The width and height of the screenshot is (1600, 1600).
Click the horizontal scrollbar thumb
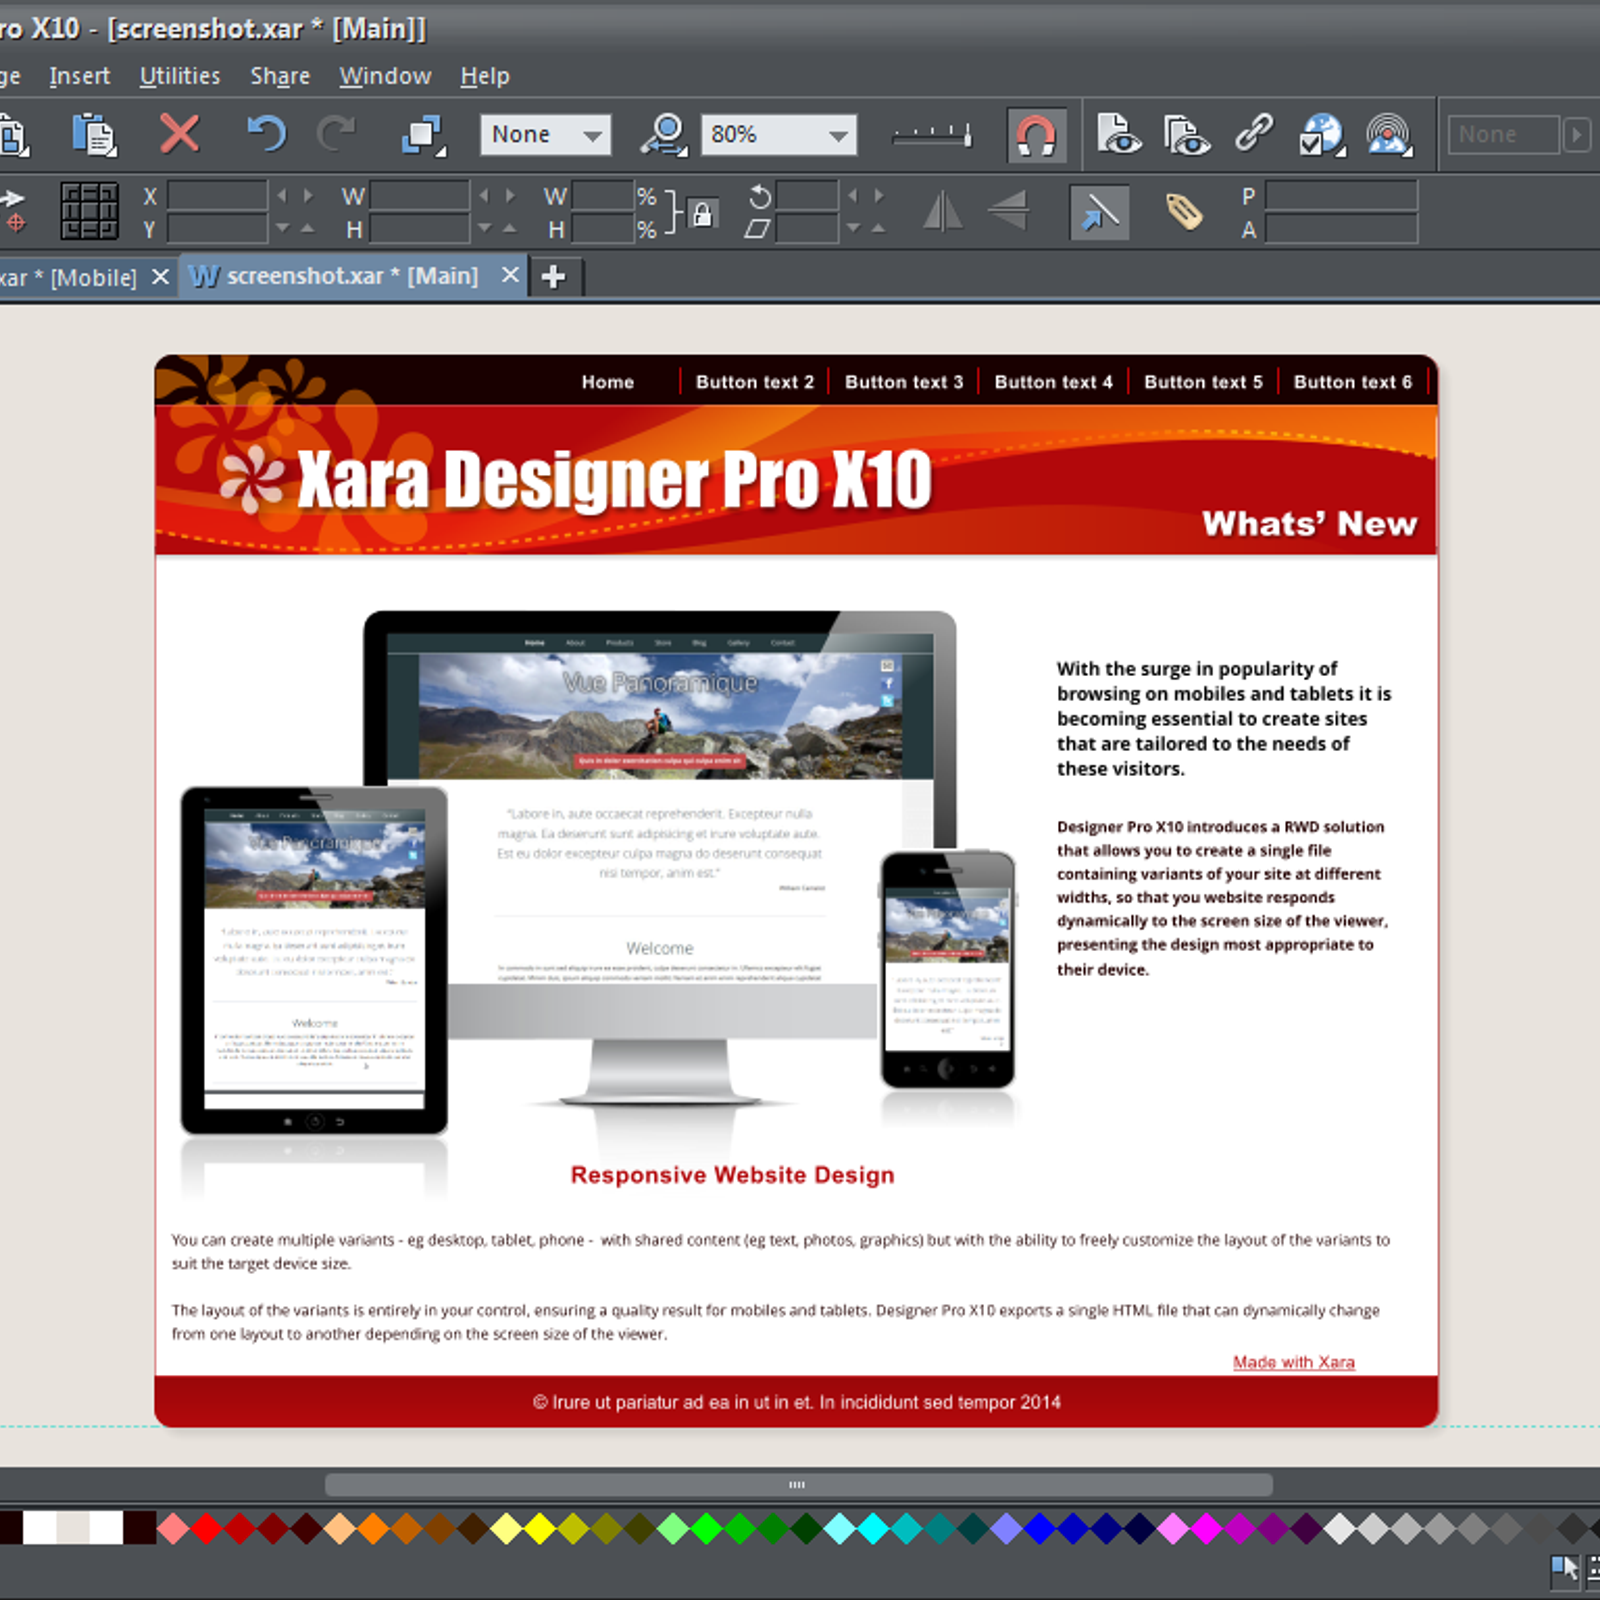pyautogui.click(x=798, y=1485)
